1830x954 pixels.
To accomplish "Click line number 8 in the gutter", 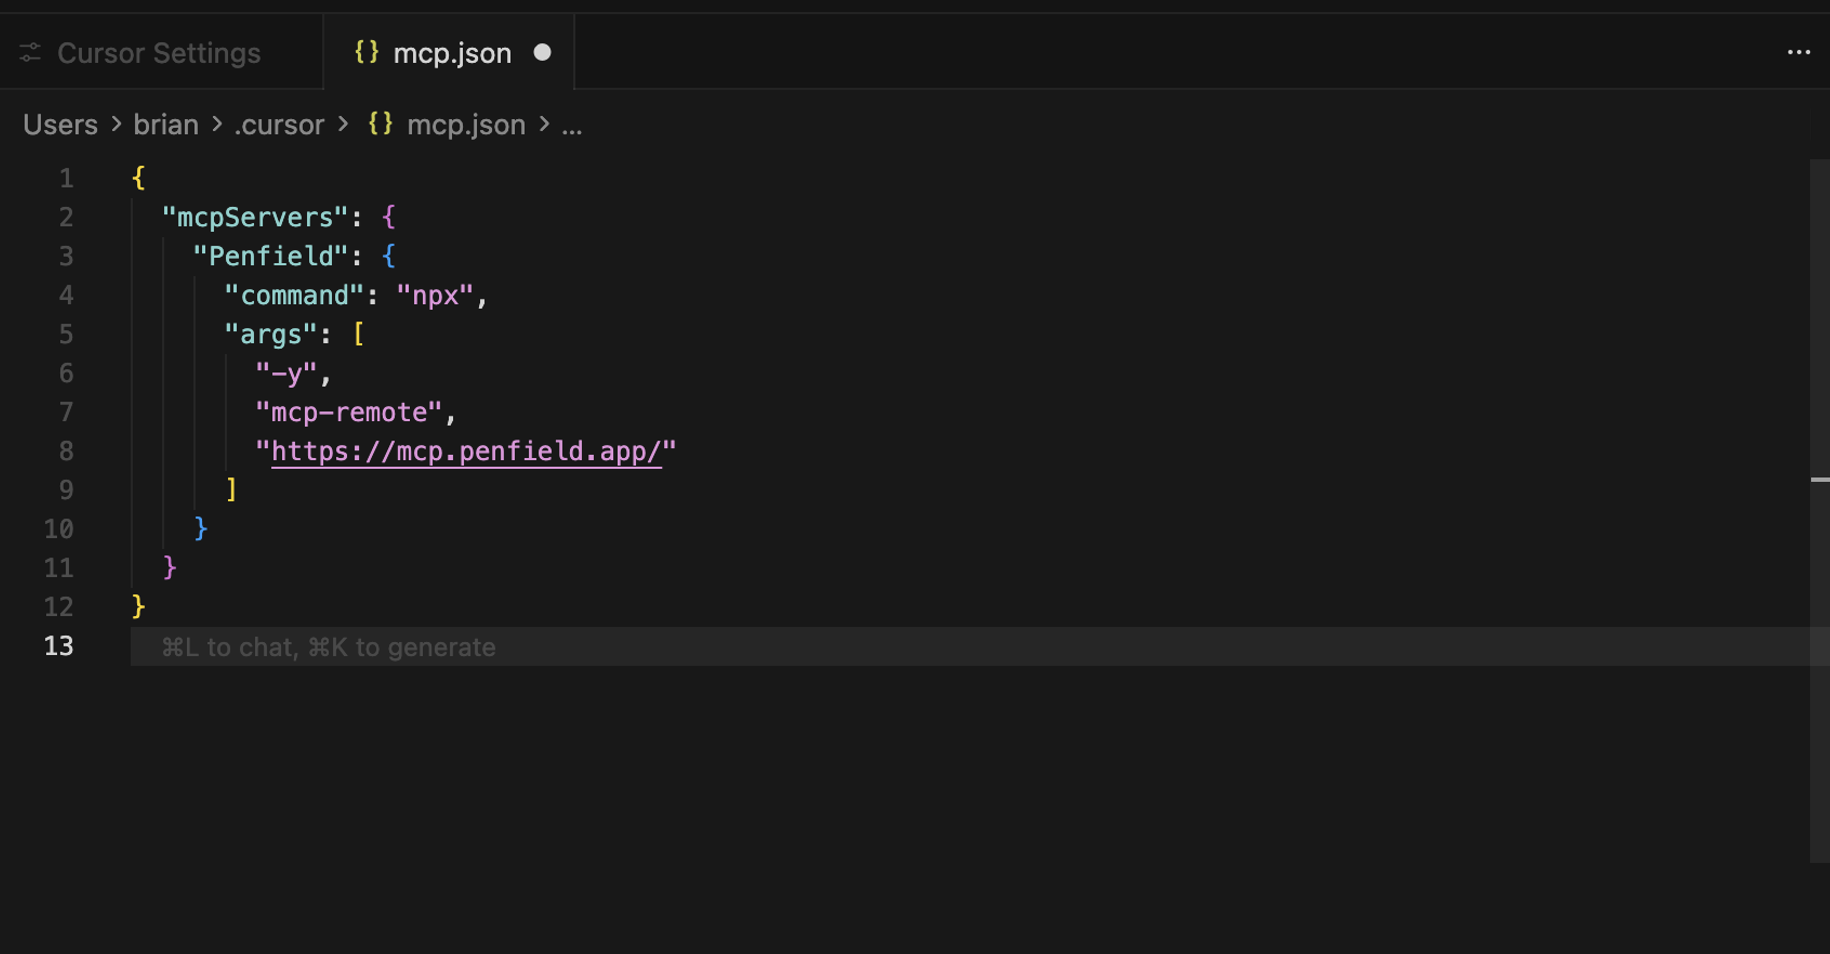I will [x=66, y=451].
